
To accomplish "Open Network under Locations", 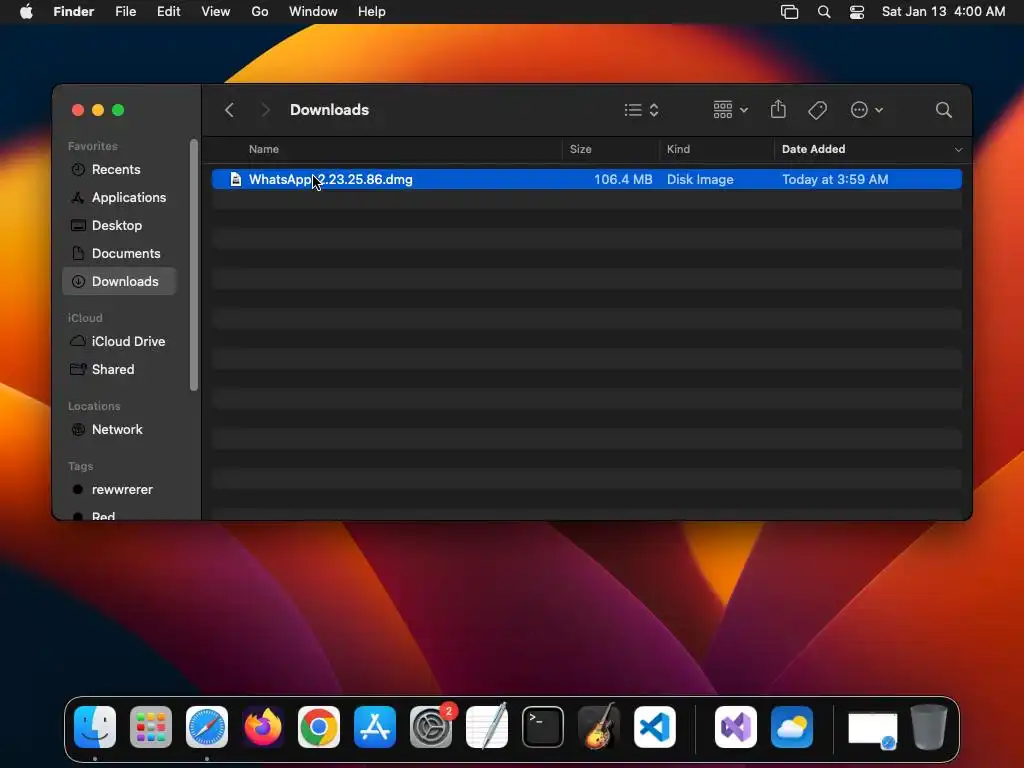I will 119,430.
